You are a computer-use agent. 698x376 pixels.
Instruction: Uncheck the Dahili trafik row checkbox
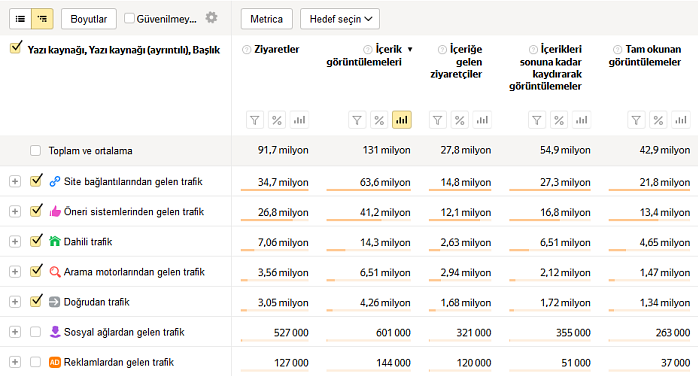pyautogui.click(x=36, y=241)
